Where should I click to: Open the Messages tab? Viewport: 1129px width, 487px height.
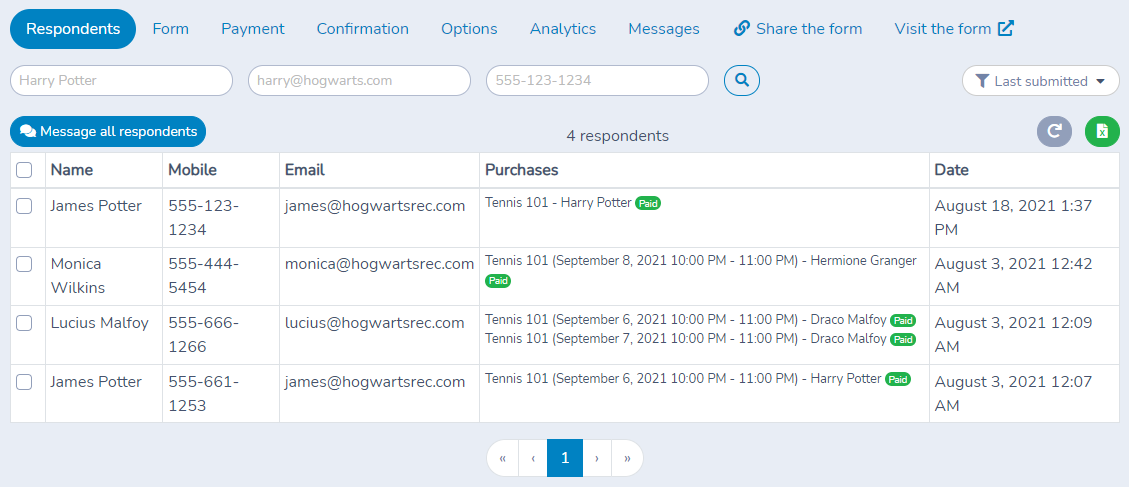pyautogui.click(x=664, y=29)
